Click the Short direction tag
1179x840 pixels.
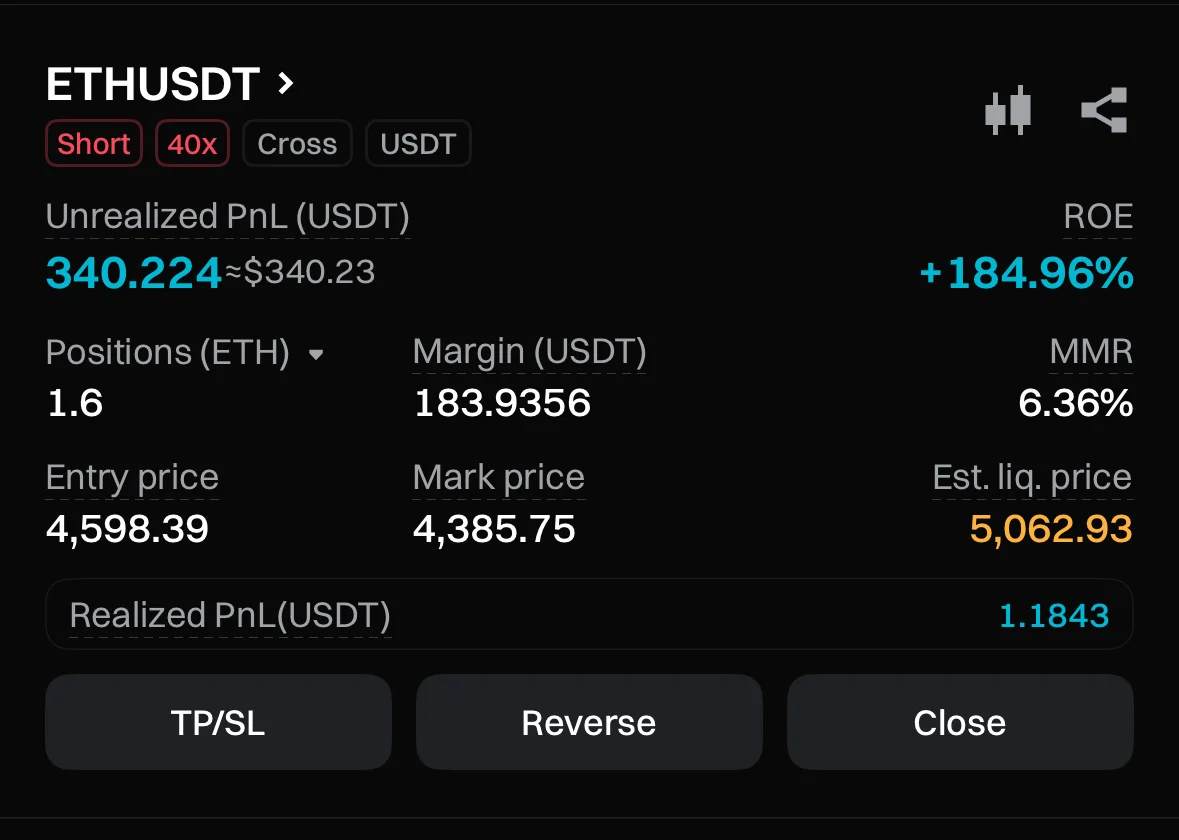(x=94, y=144)
